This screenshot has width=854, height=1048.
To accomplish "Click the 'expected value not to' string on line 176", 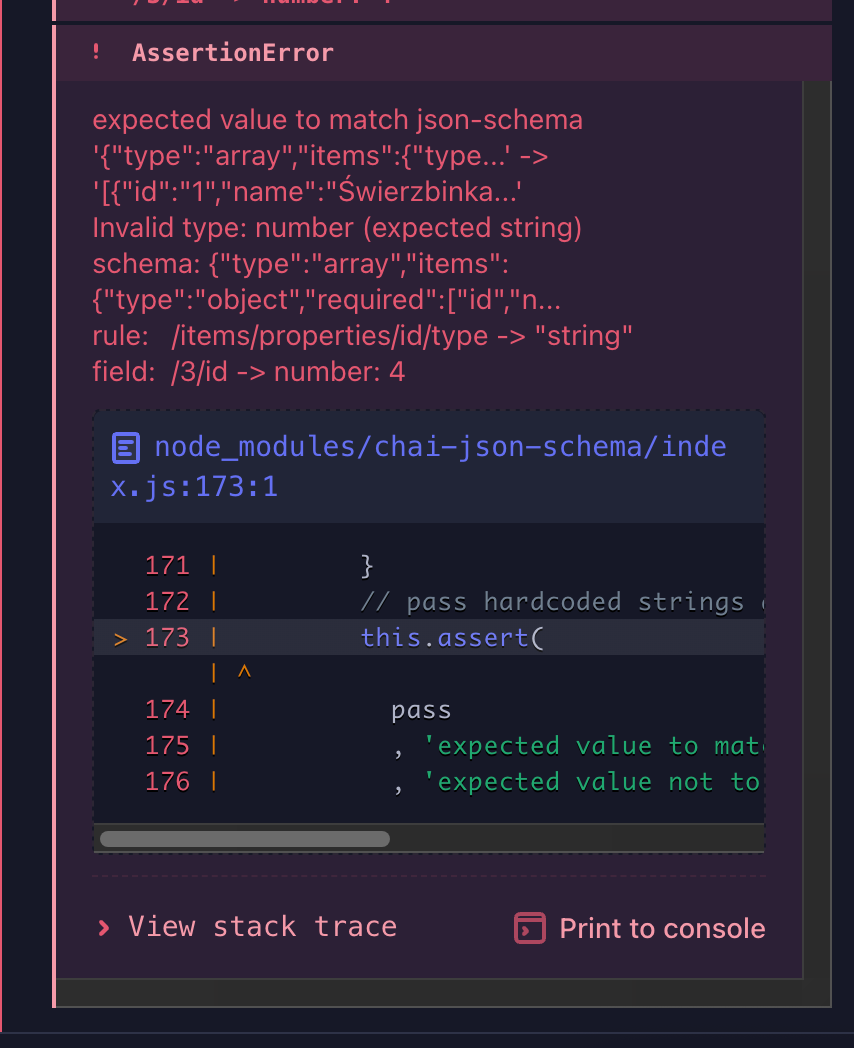I will (590, 782).
